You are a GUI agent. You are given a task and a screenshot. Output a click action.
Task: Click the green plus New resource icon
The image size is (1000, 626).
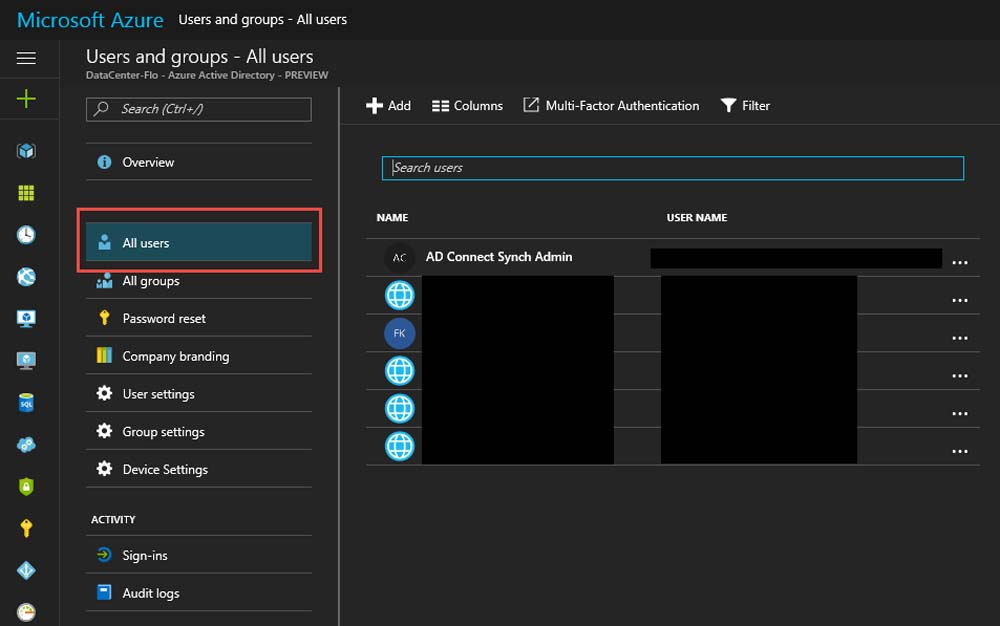point(27,100)
